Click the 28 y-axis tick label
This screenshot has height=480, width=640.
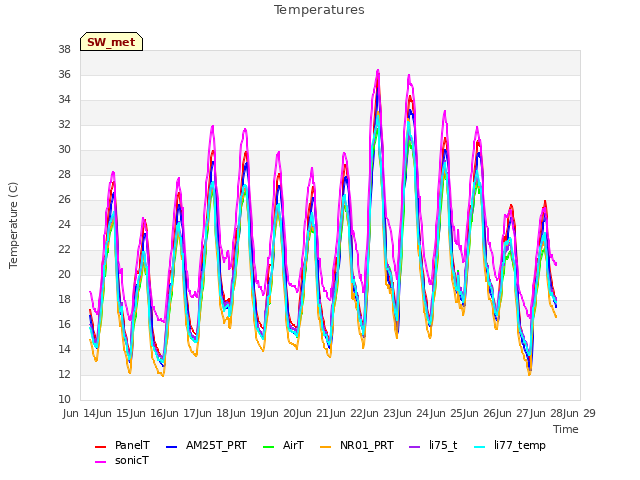pos(64,174)
